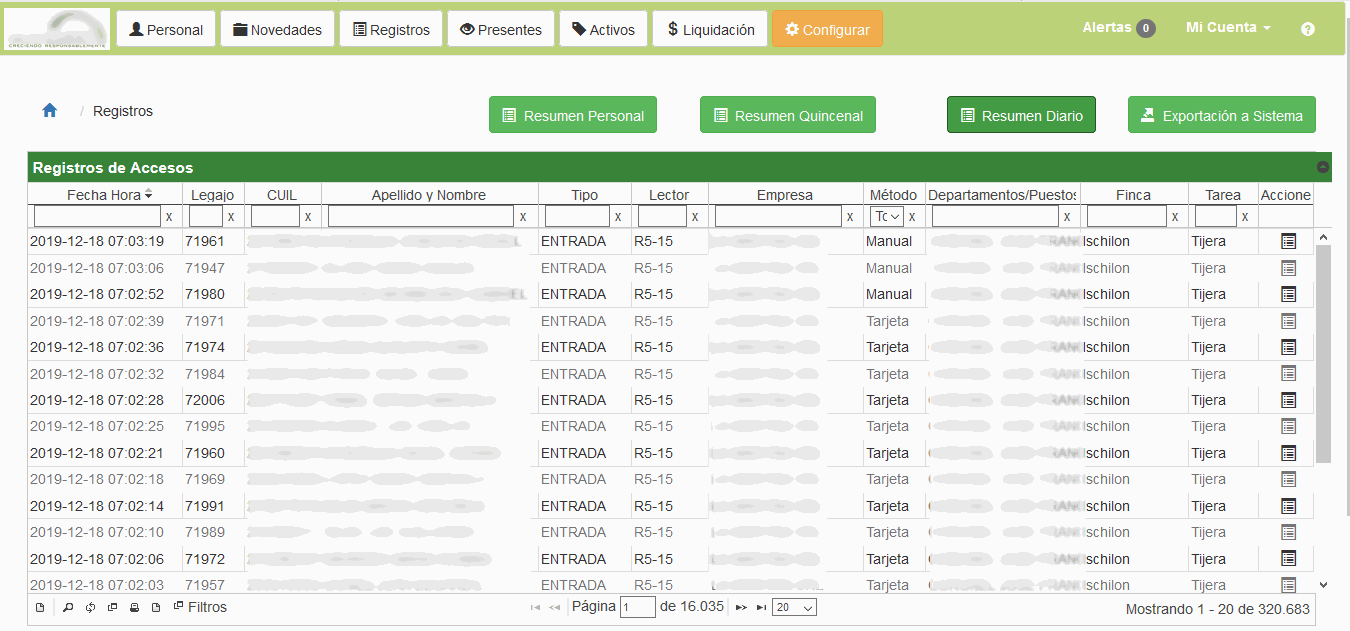Click the home icon in the breadcrumb

coord(49,111)
